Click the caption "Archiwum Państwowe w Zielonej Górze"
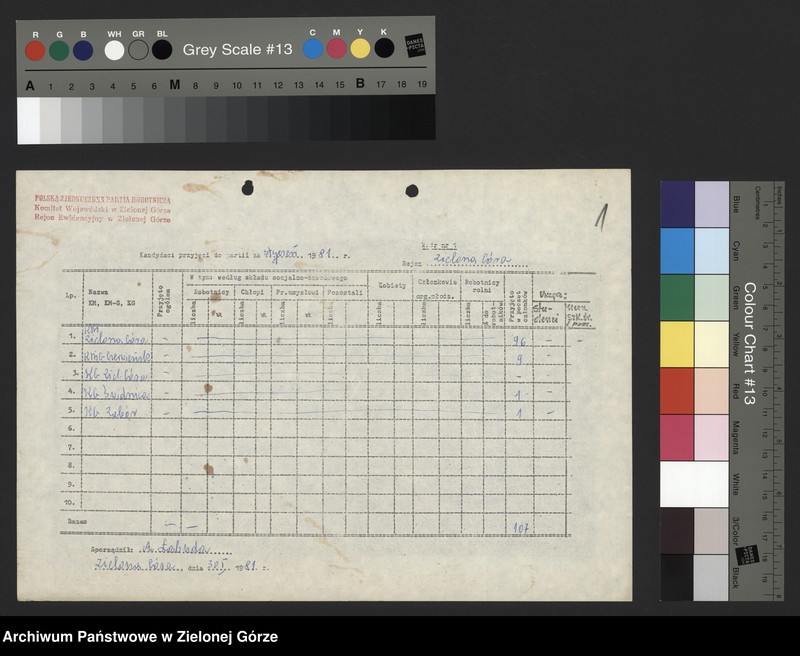800x656 pixels. coord(140,637)
